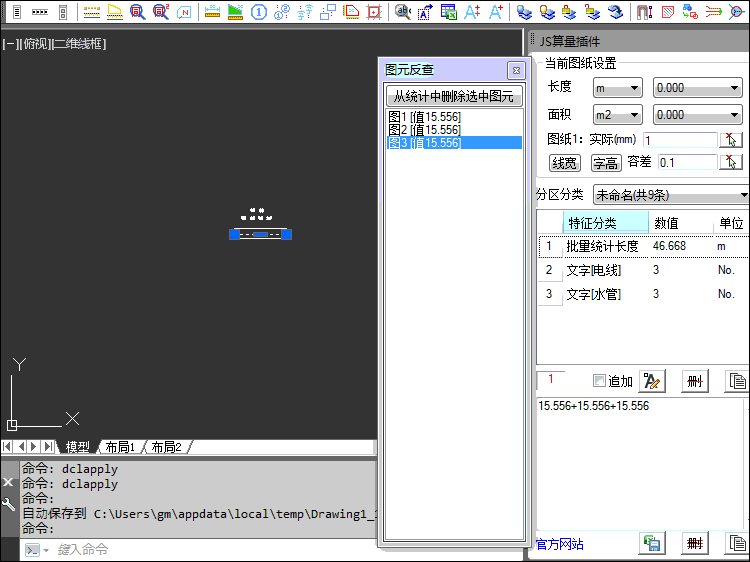Image resolution: width=750 pixels, height=562 pixels.
Task: Open the 面积 unit dropdown showing m2
Action: point(618,115)
